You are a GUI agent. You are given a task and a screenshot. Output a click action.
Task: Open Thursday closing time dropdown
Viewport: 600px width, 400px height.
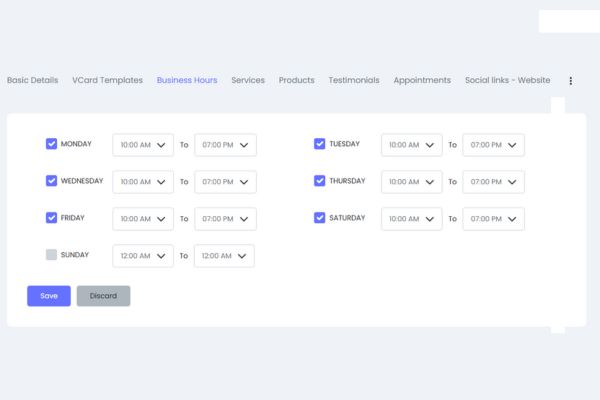(493, 182)
